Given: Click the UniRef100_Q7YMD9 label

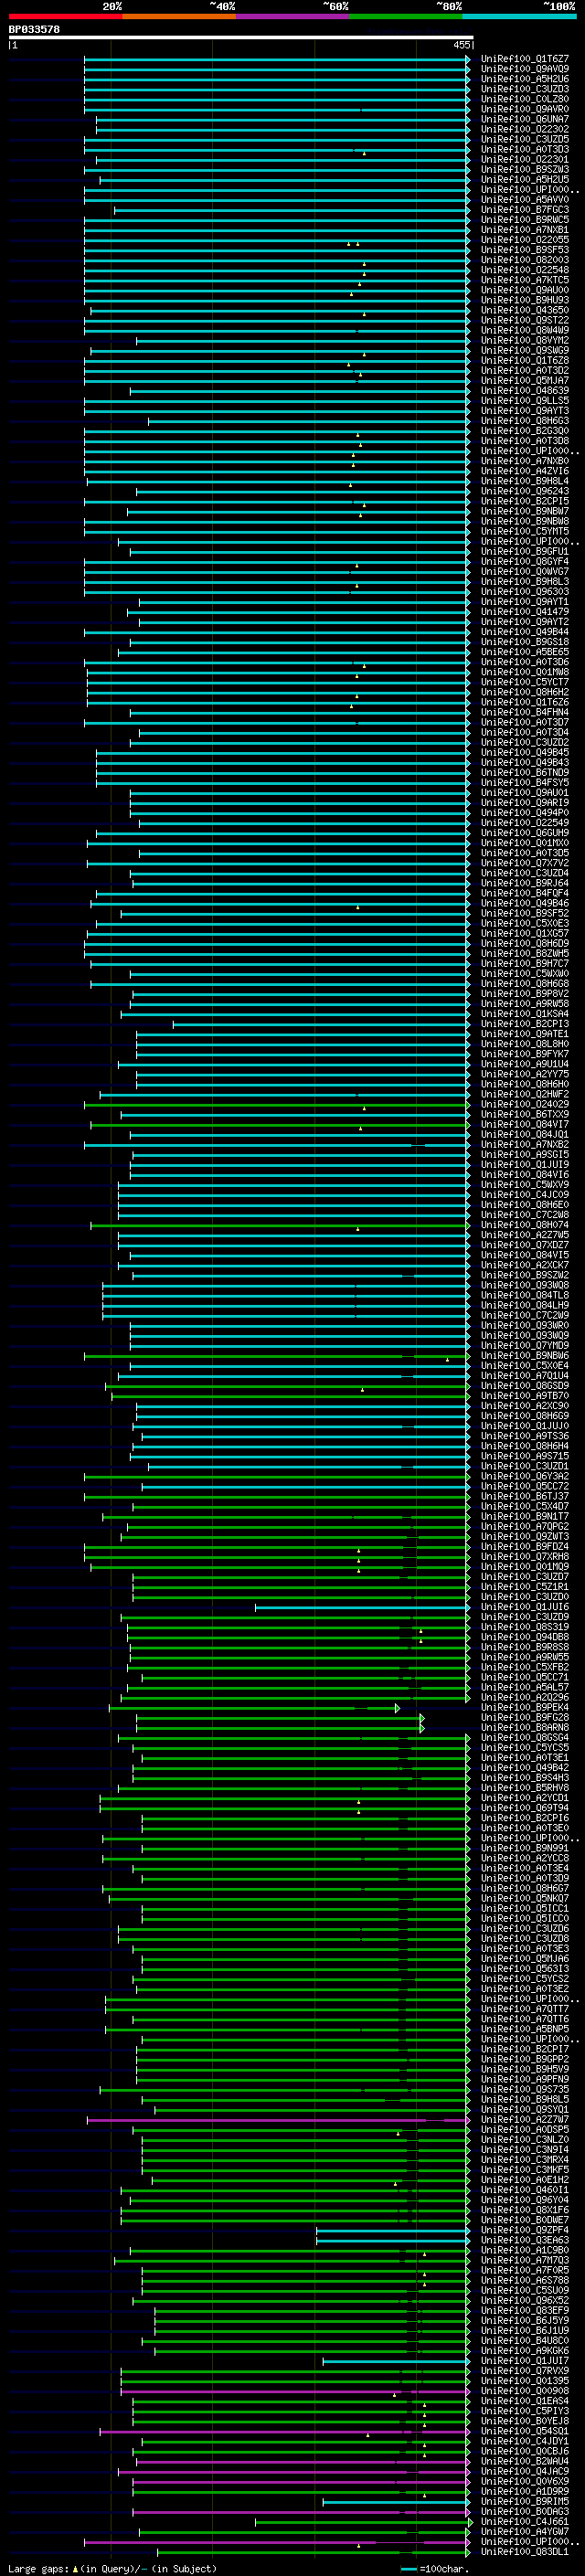Looking at the screenshot, I should pyautogui.click(x=525, y=1346).
